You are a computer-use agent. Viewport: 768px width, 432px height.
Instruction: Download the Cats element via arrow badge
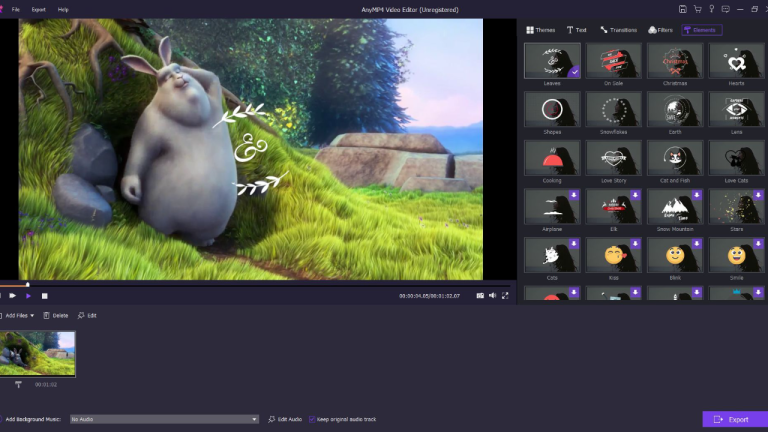tap(574, 243)
